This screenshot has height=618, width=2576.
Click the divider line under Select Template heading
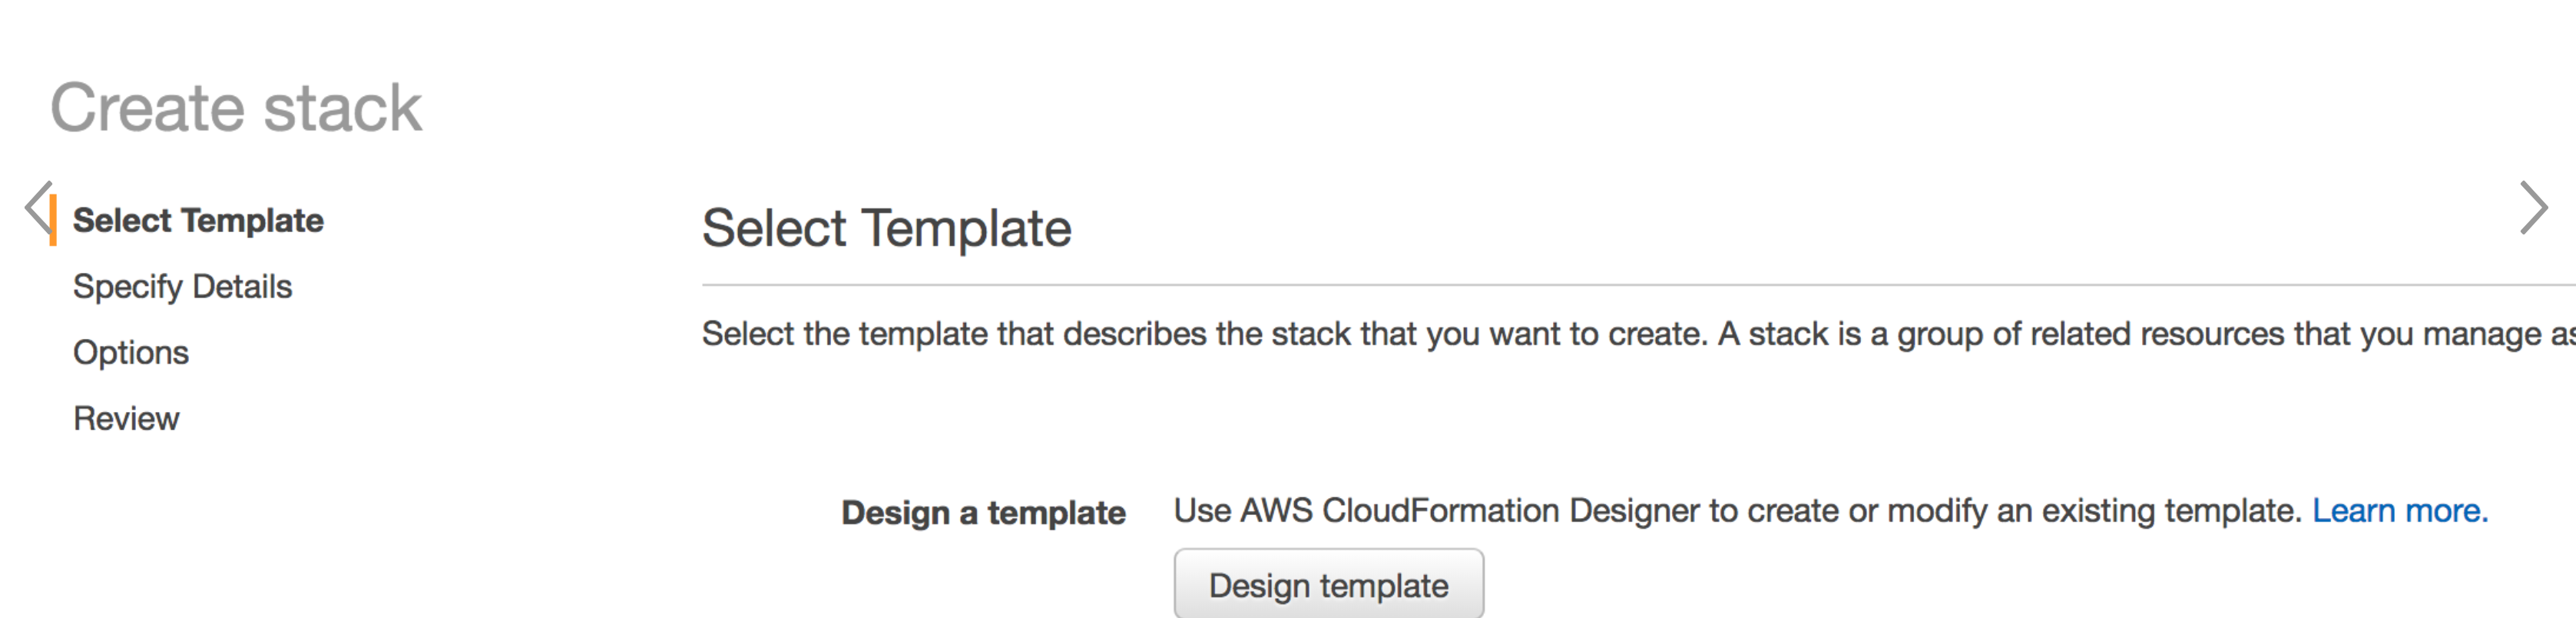click(1600, 285)
